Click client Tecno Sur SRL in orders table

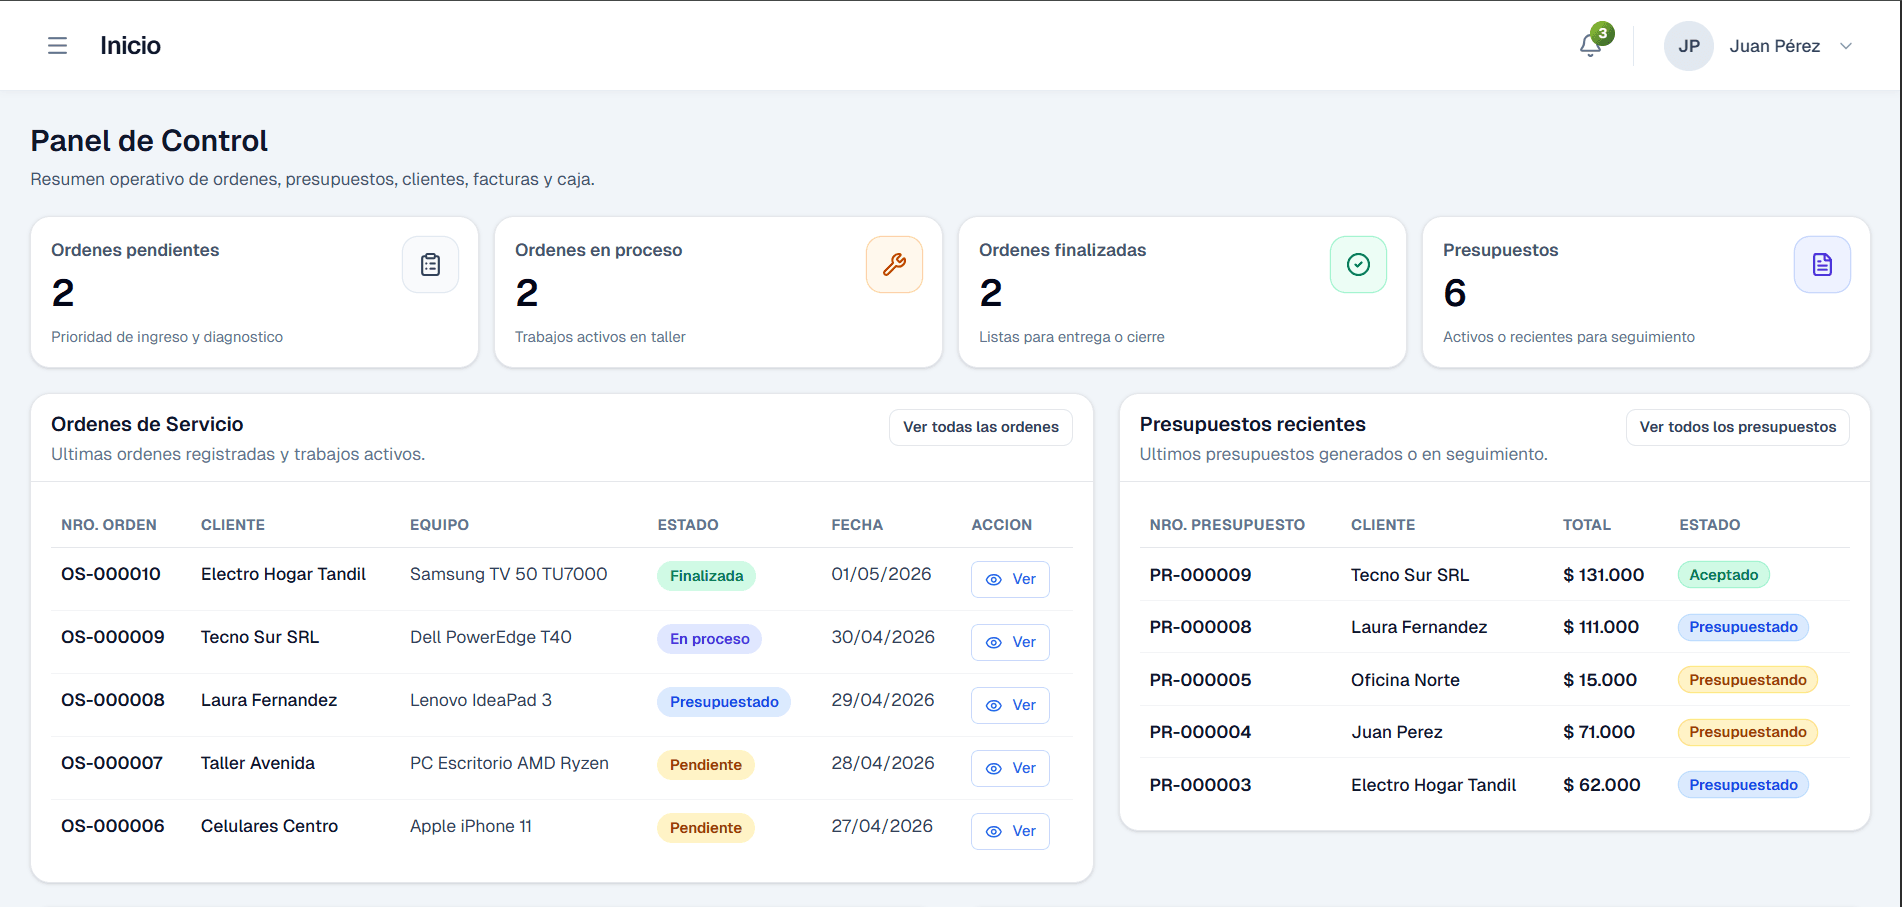[x=260, y=637]
